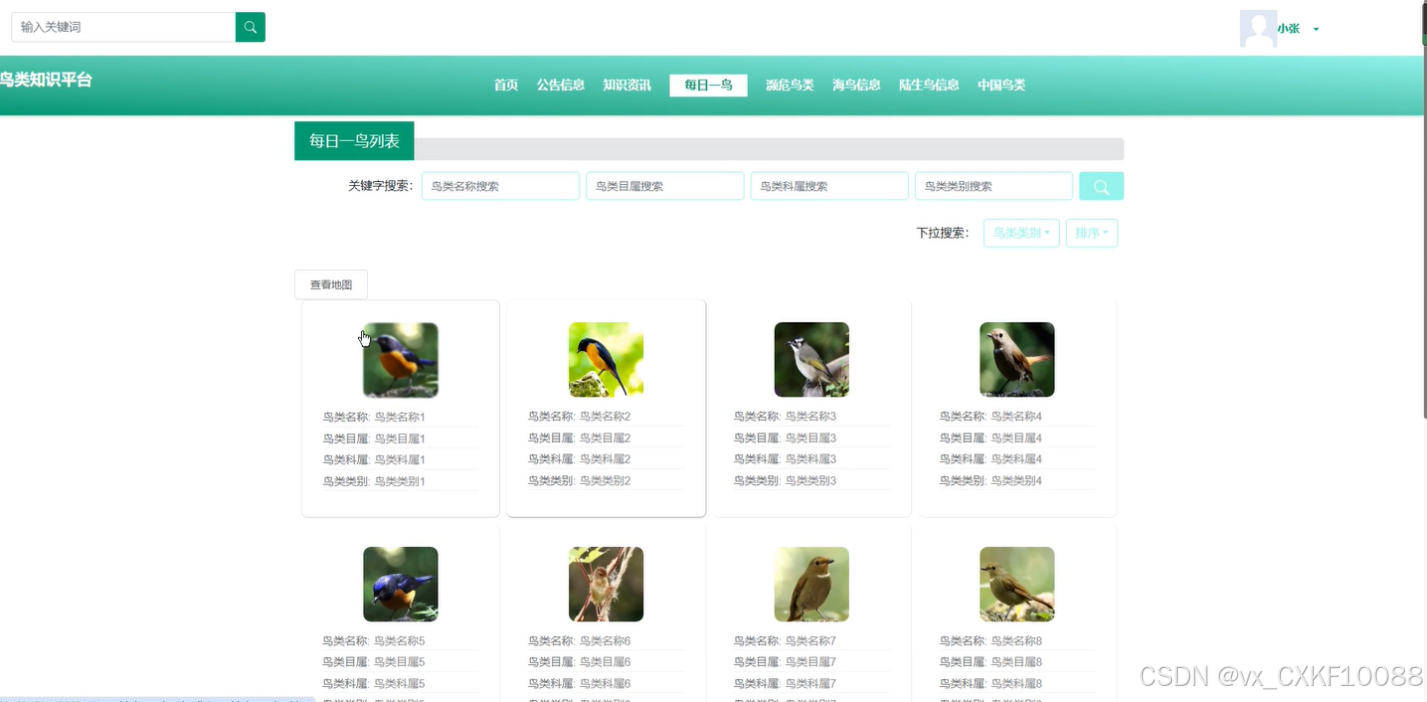Open the 陆生鸟信息 menu item
The height and width of the screenshot is (702, 1427).
929,85
